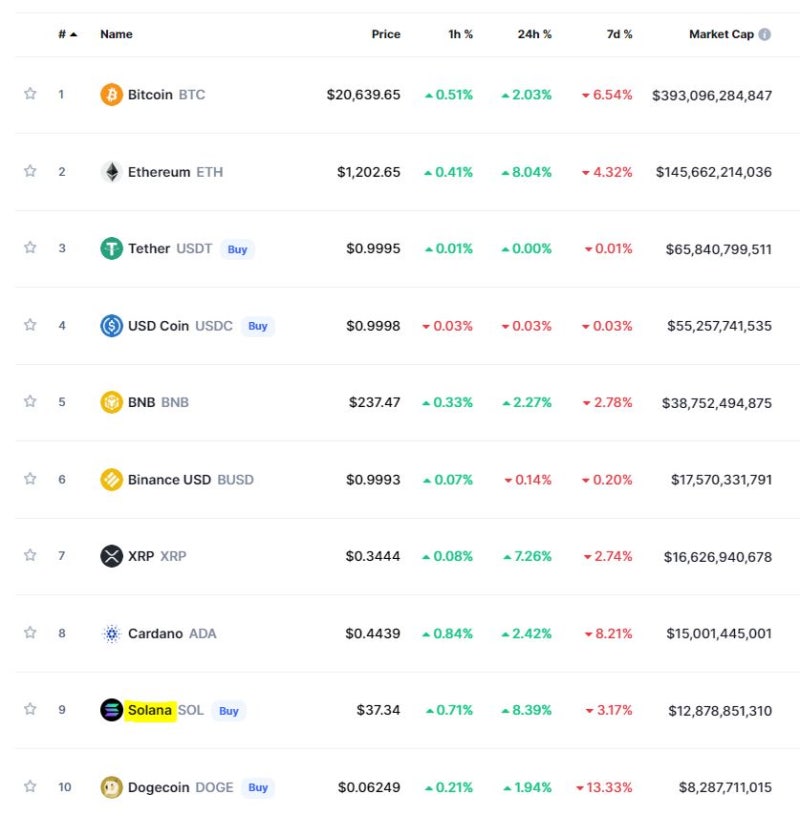The height and width of the screenshot is (816, 800).
Task: Toggle watchlist star for BNB
Action: (x=30, y=402)
